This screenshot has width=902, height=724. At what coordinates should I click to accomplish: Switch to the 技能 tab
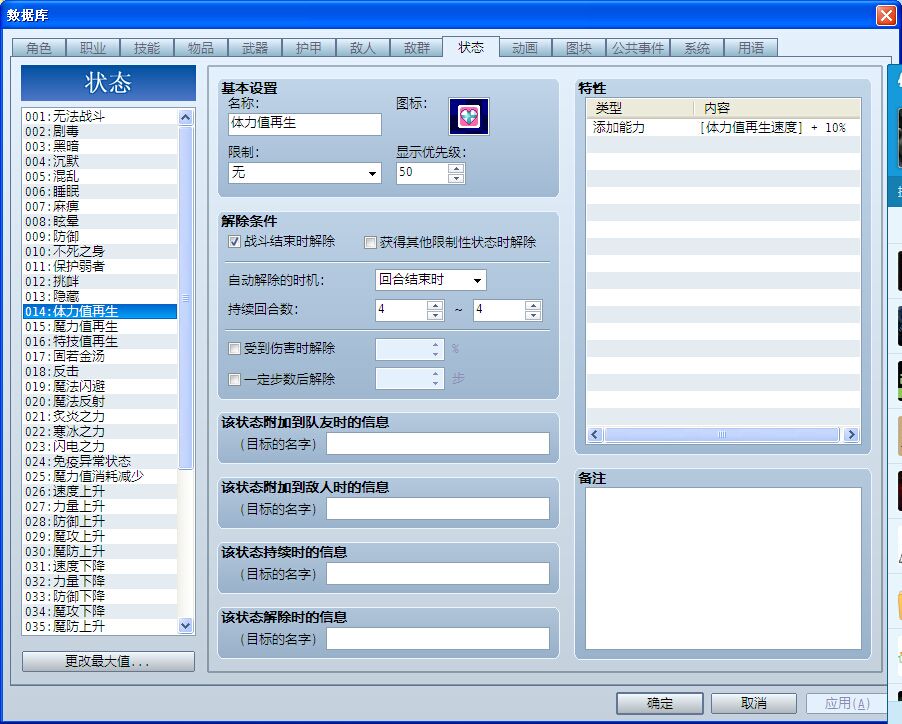[x=147, y=48]
